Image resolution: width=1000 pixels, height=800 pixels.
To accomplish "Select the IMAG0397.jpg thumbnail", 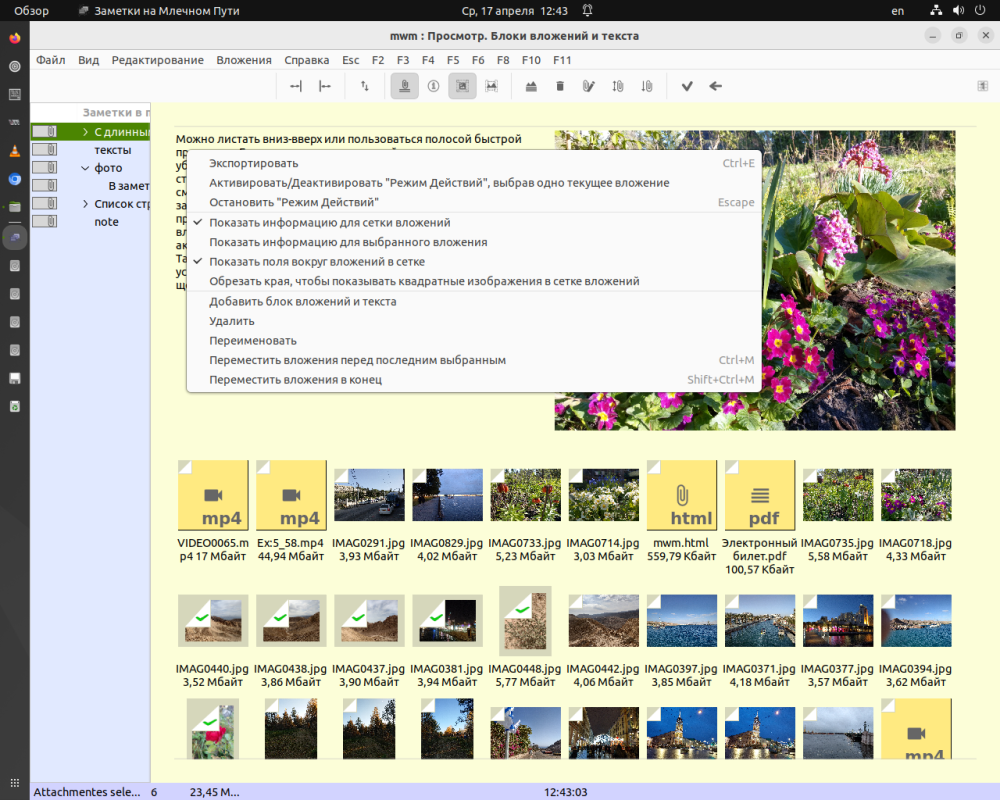I will pos(682,621).
